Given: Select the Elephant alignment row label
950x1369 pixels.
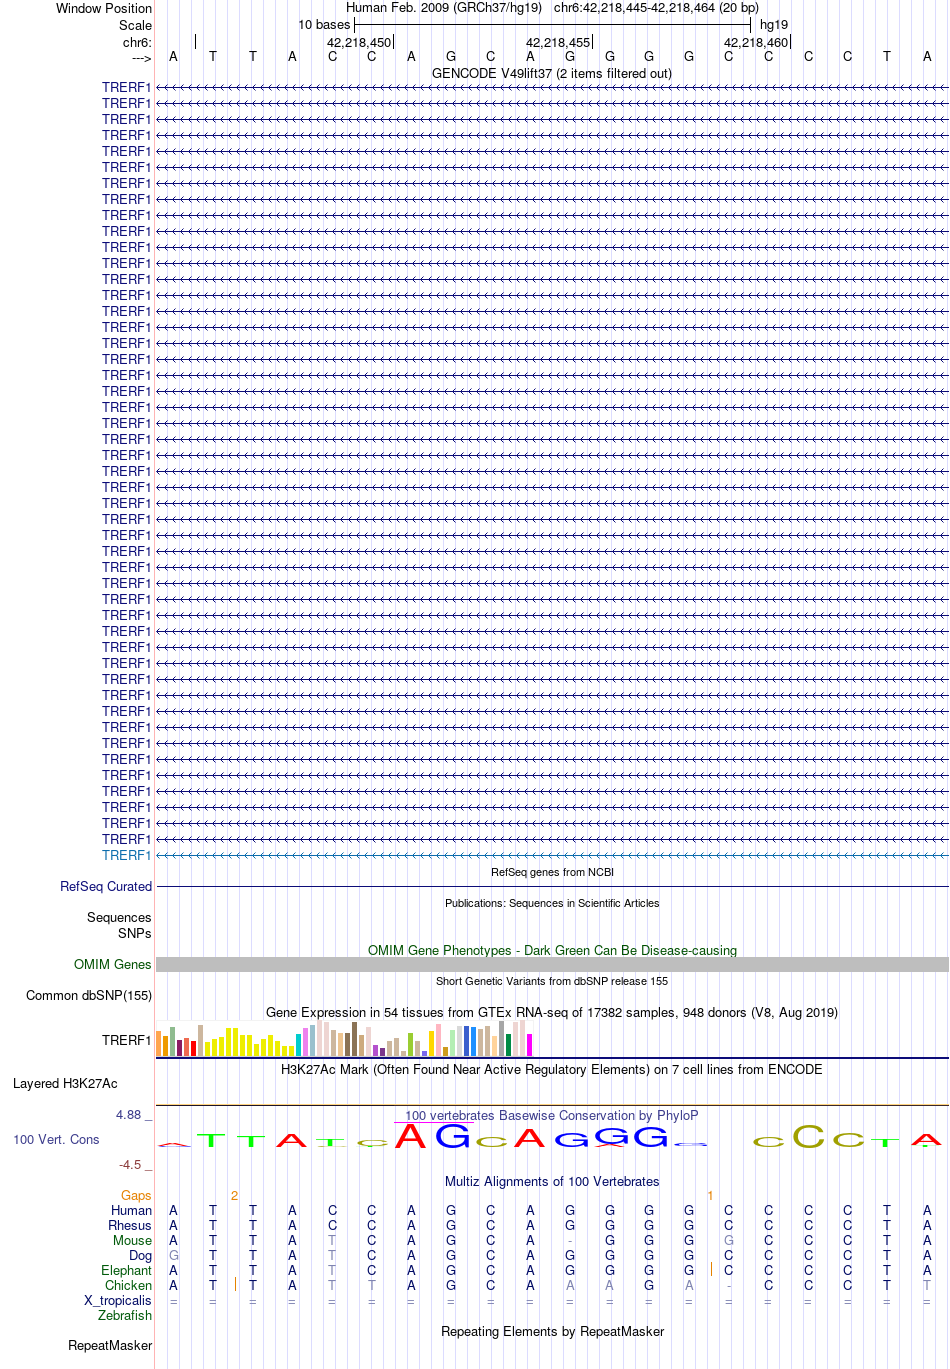Looking at the screenshot, I should pyautogui.click(x=126, y=1270).
